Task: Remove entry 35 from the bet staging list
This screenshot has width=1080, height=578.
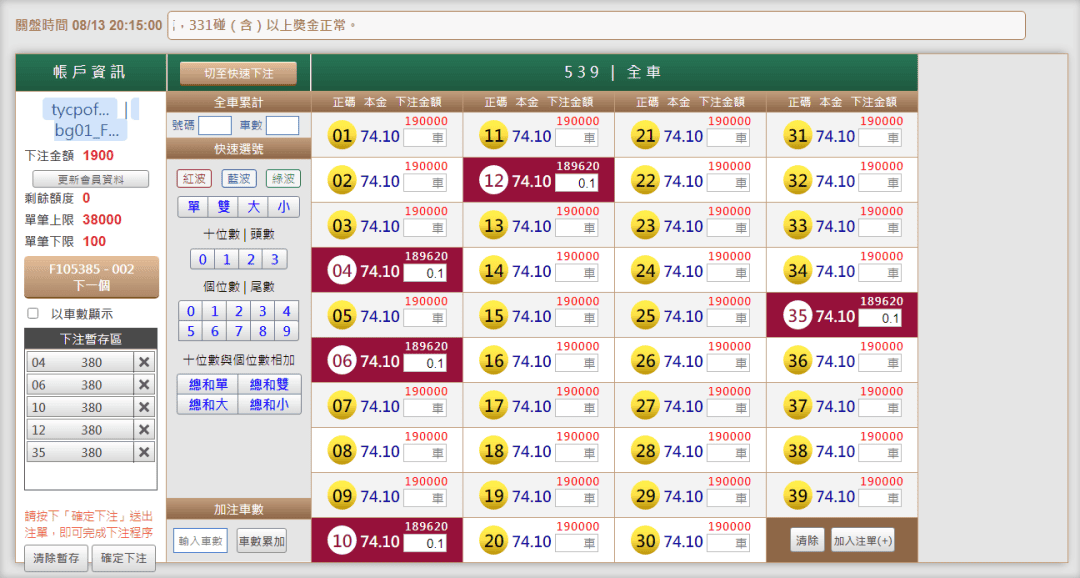Action: (x=144, y=453)
